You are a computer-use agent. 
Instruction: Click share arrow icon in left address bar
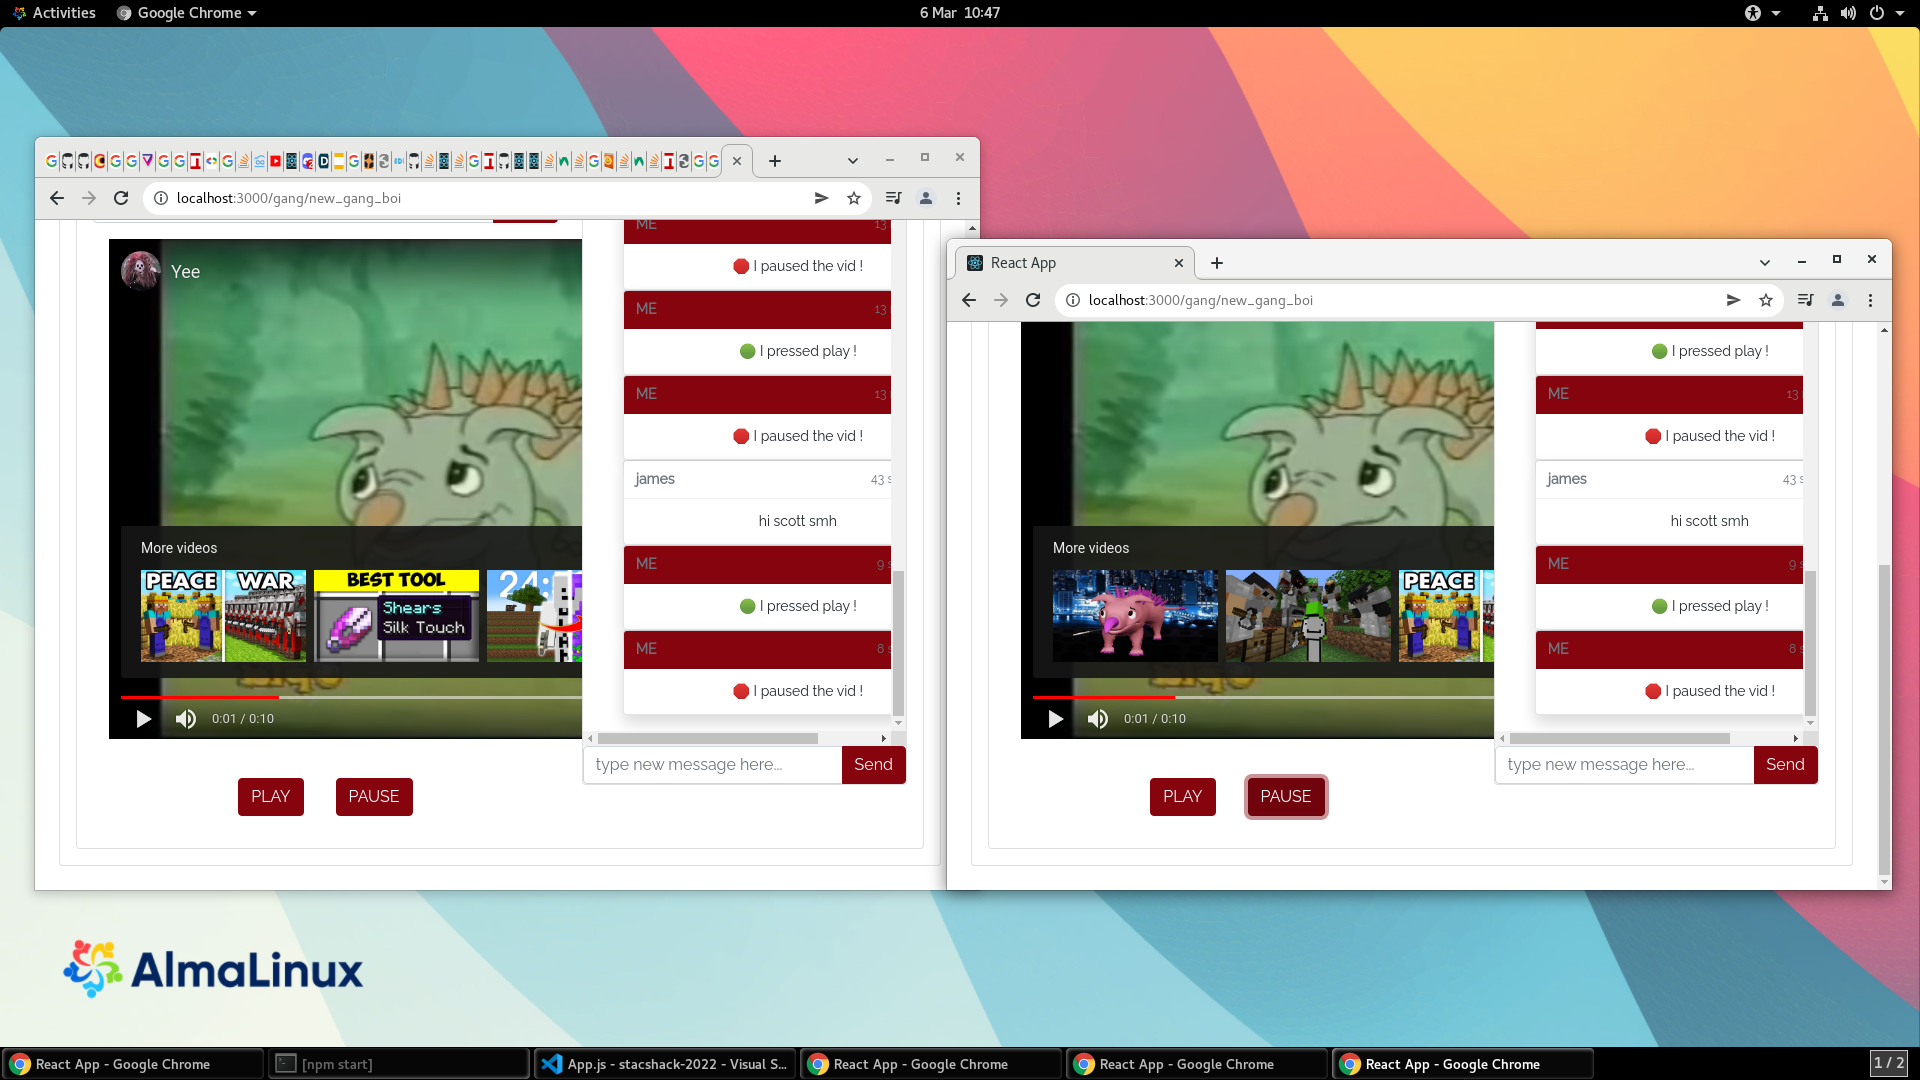(x=821, y=198)
